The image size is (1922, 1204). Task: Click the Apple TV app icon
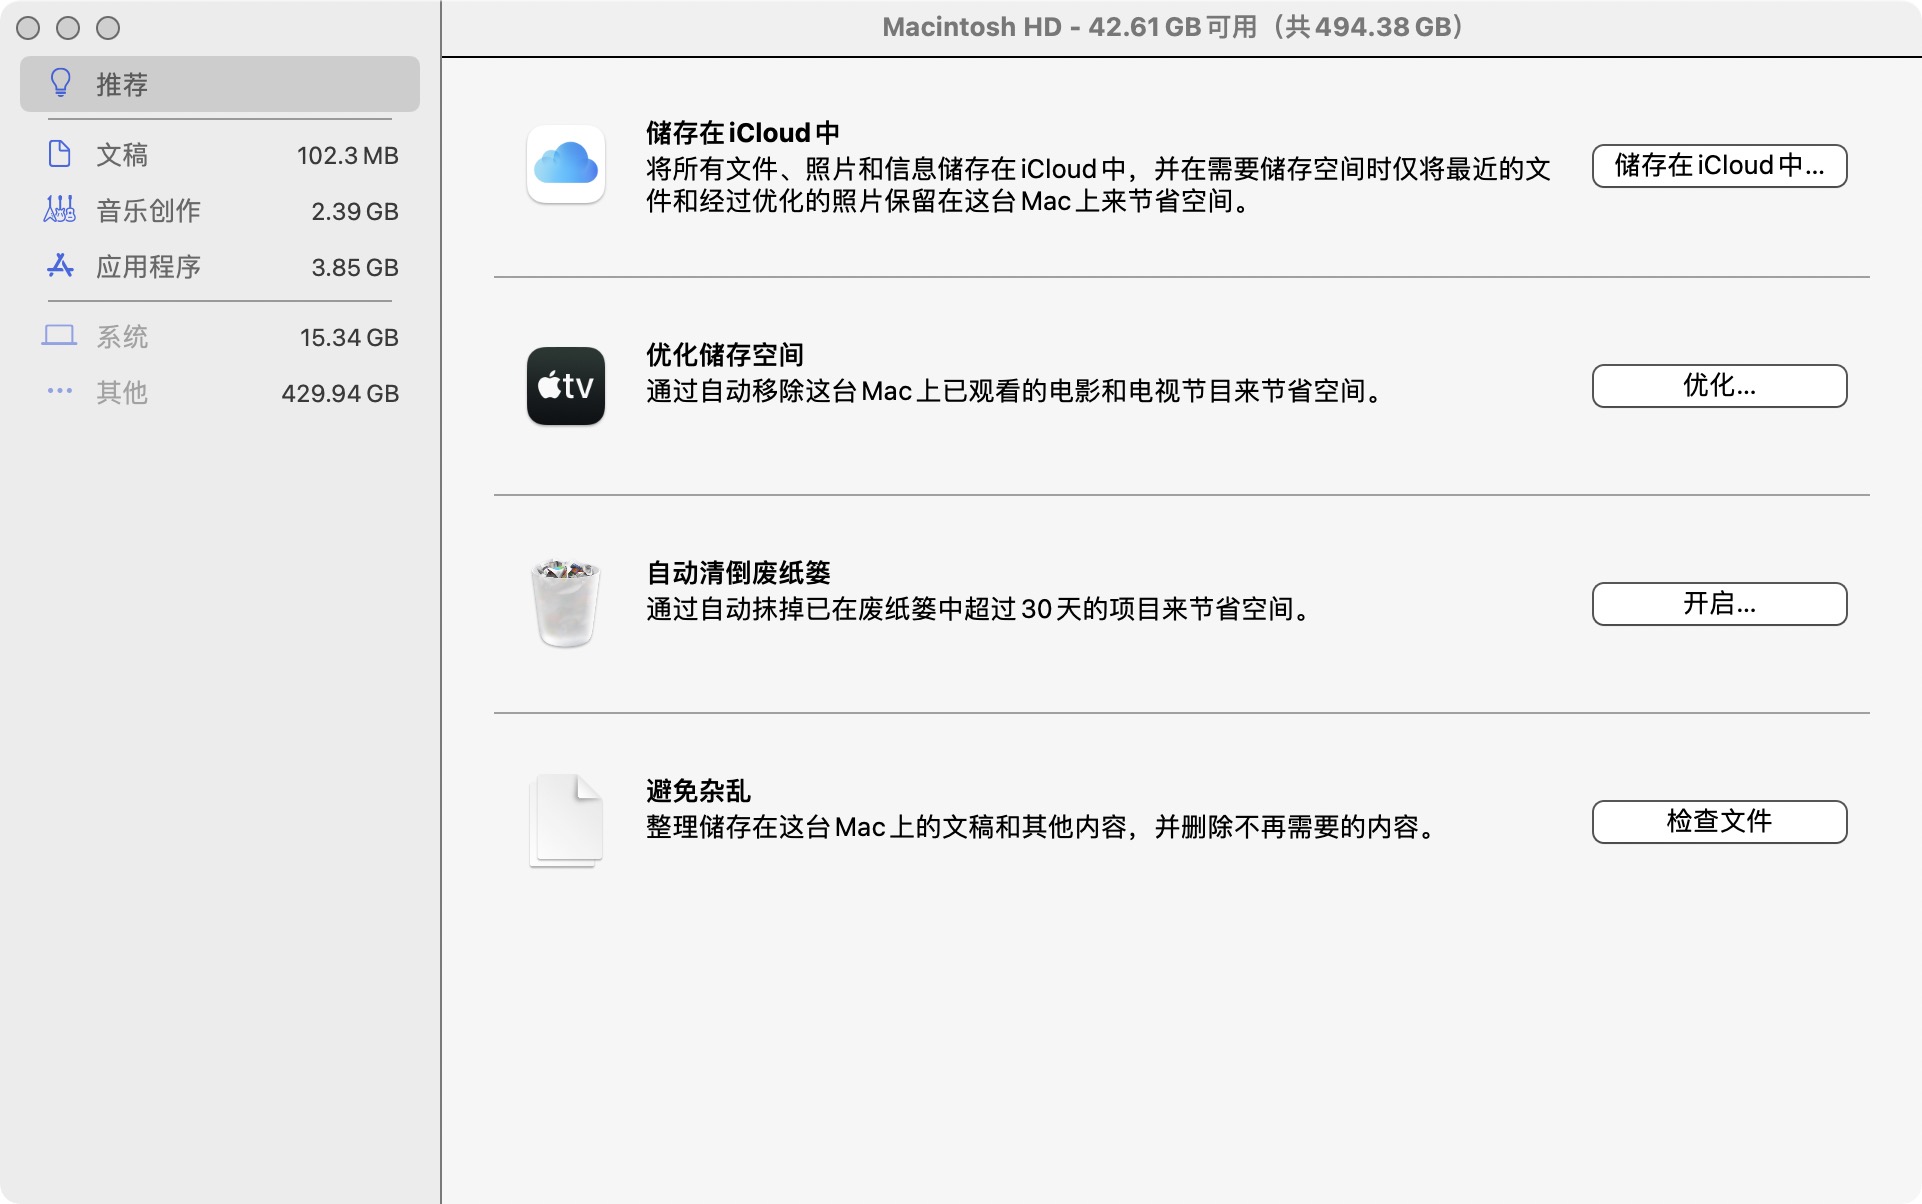(x=565, y=386)
